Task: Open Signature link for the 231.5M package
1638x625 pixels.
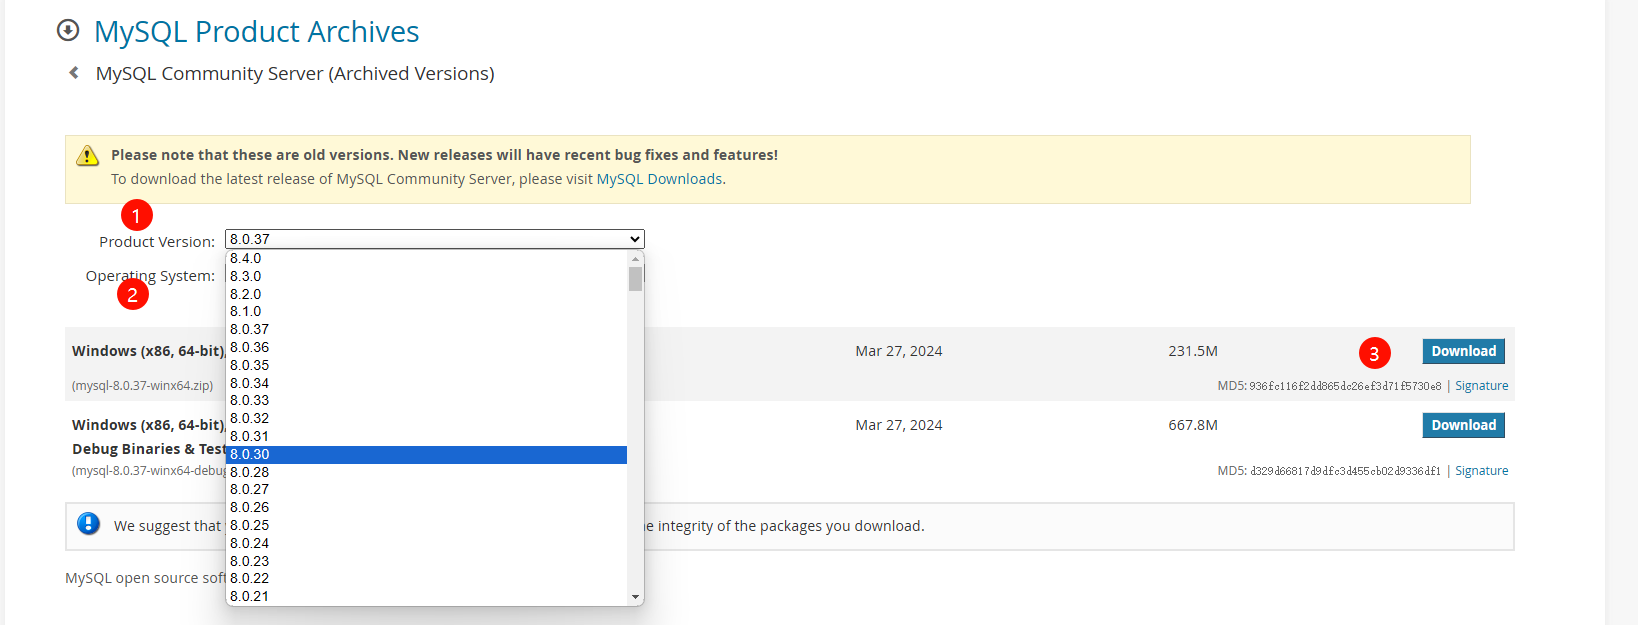Action: tap(1481, 386)
